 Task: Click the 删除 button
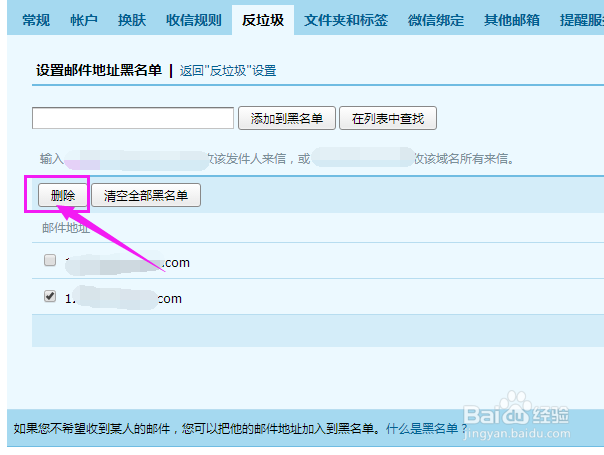[63, 195]
